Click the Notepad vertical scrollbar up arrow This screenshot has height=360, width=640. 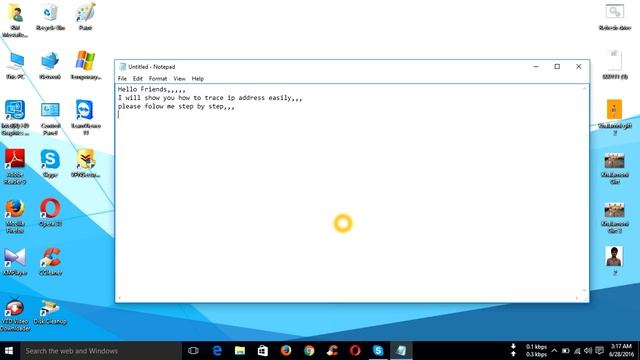click(x=584, y=89)
